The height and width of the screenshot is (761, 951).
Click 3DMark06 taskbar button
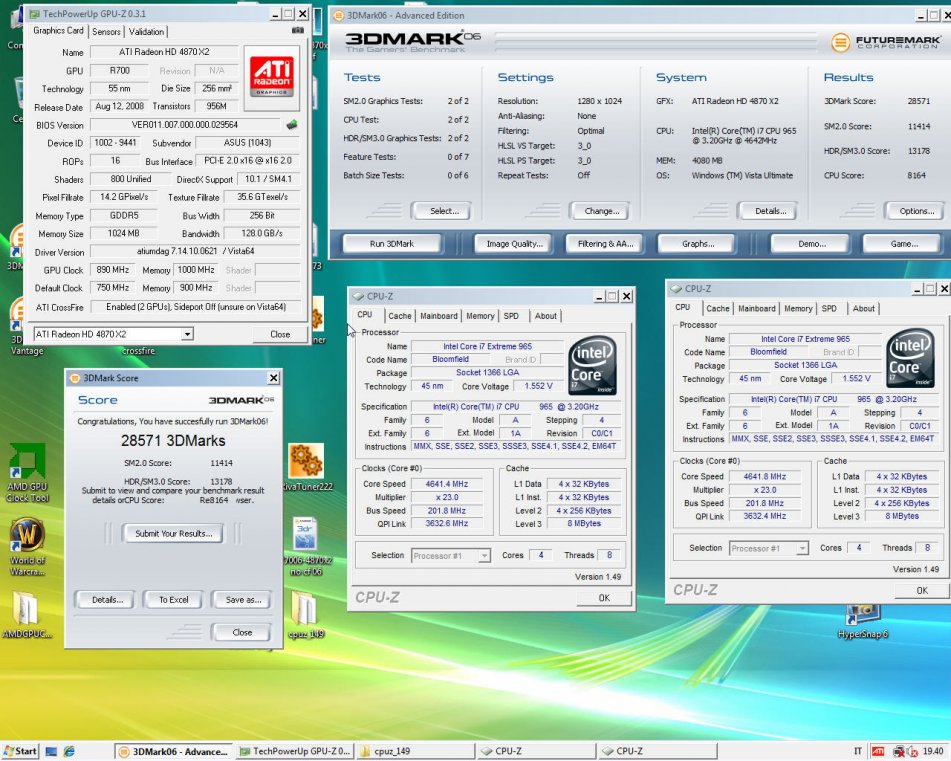(x=174, y=751)
